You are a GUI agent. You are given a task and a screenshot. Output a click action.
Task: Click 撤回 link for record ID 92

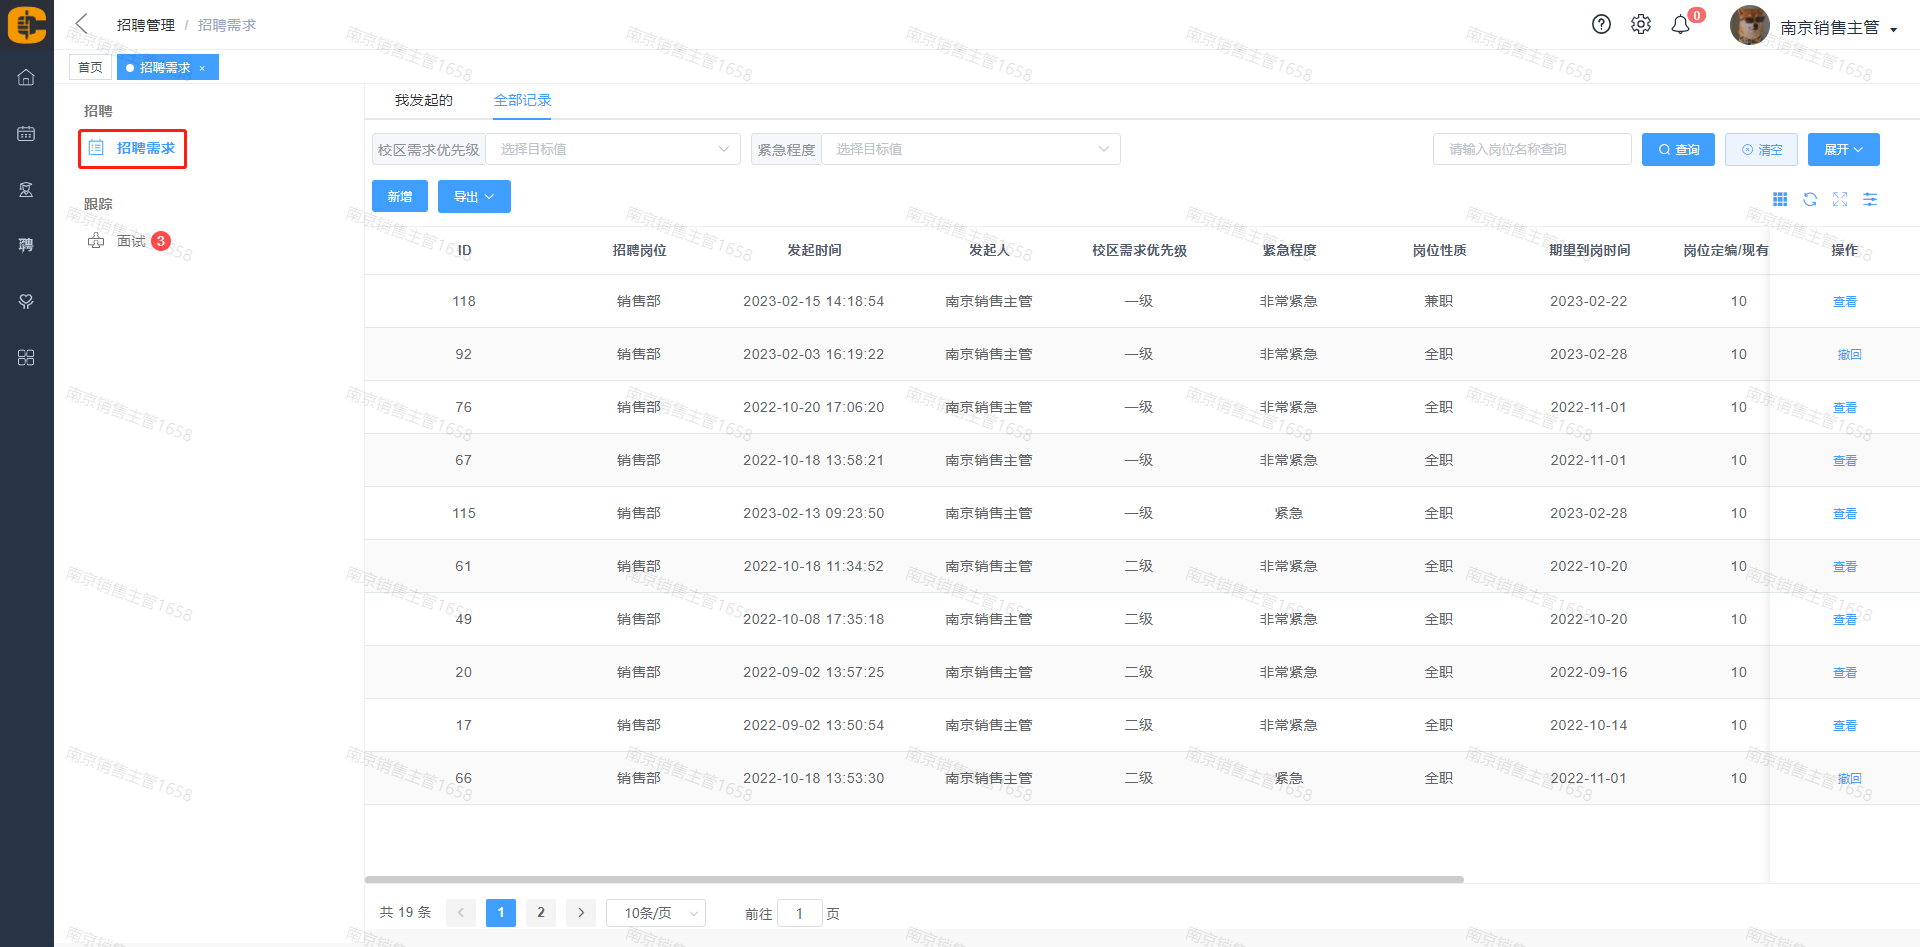point(1849,355)
